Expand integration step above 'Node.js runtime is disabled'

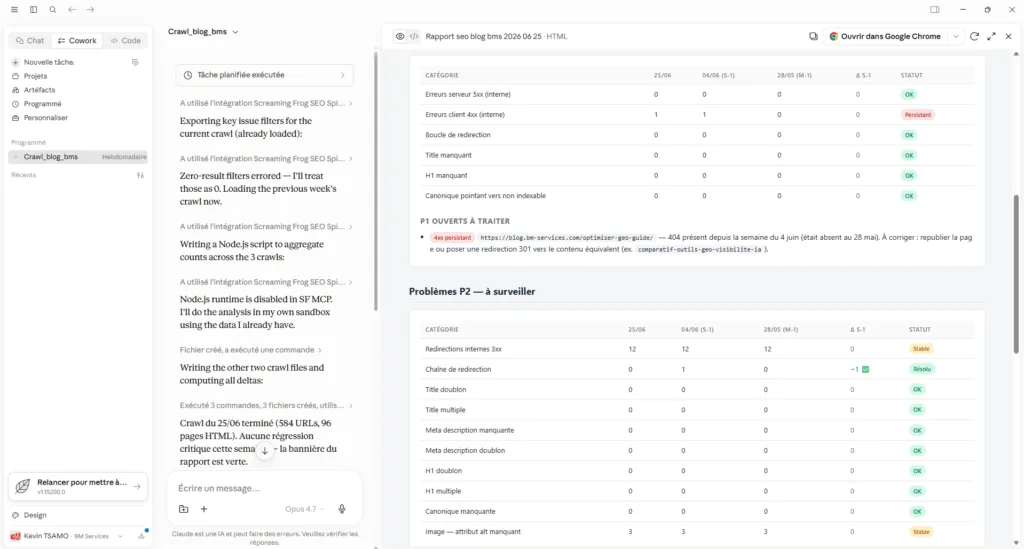[266, 282]
